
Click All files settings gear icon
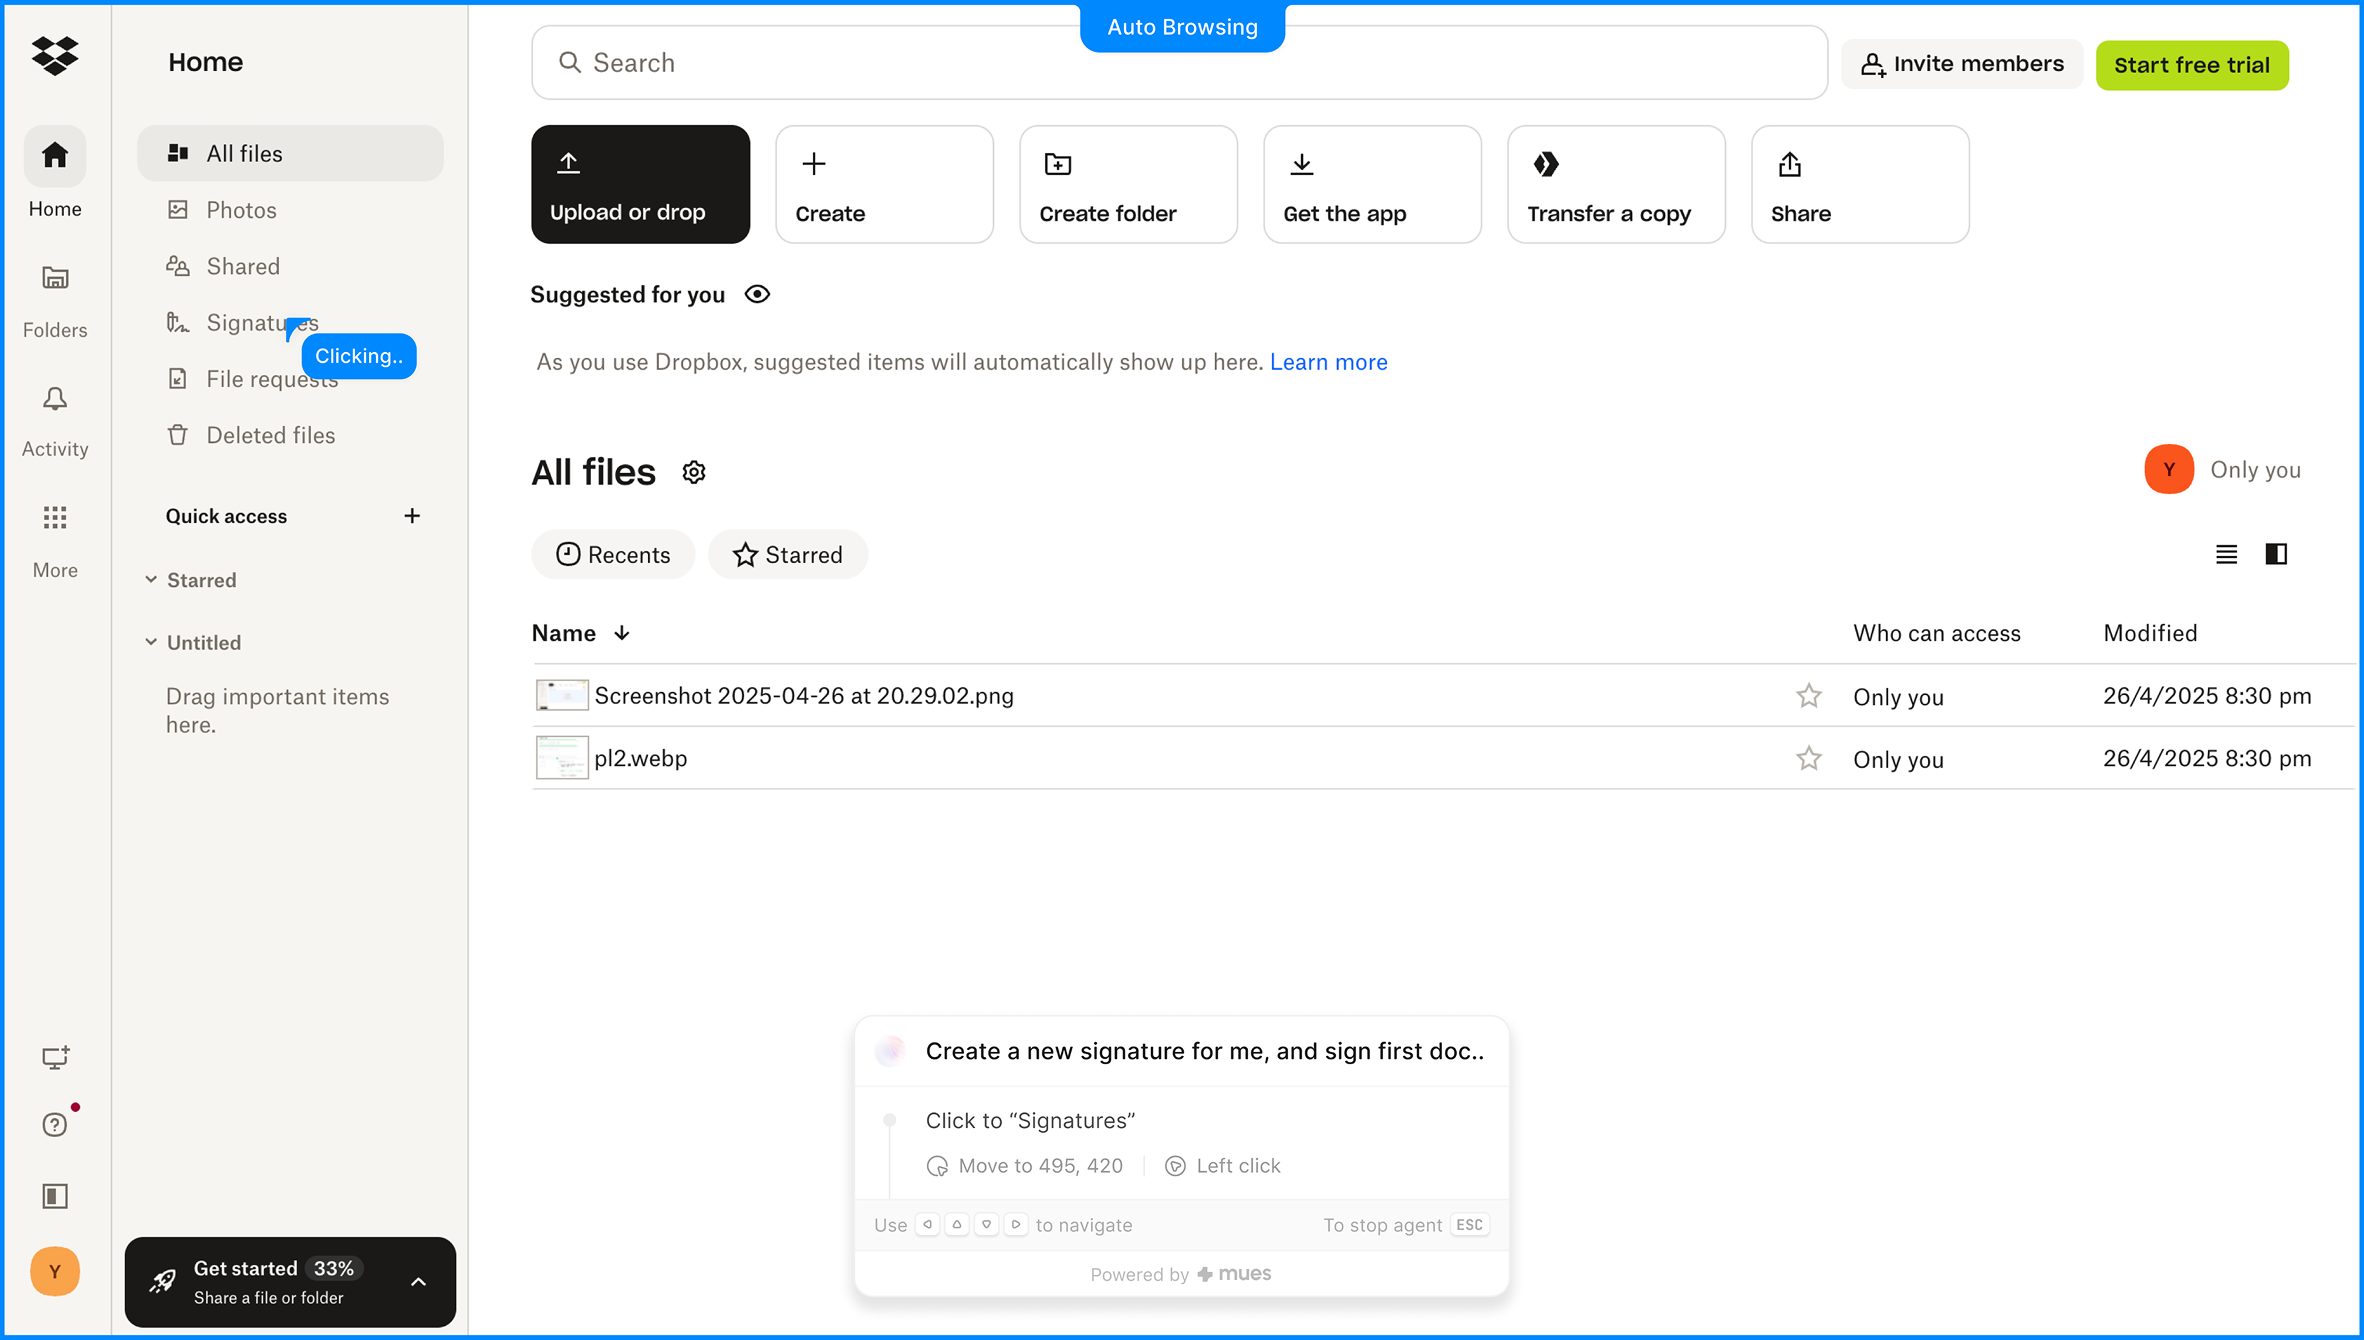(694, 472)
